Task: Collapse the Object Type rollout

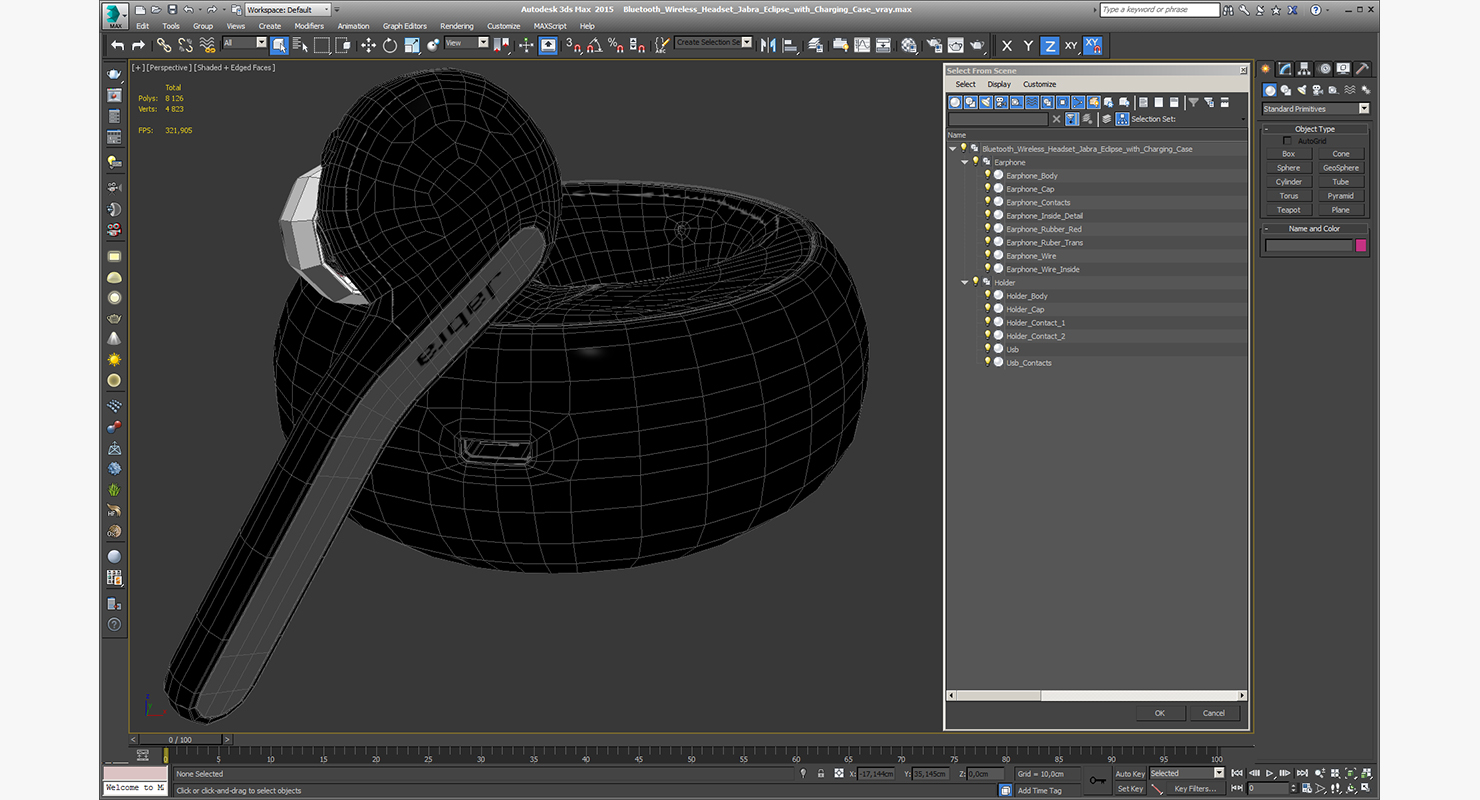Action: (x=1315, y=129)
